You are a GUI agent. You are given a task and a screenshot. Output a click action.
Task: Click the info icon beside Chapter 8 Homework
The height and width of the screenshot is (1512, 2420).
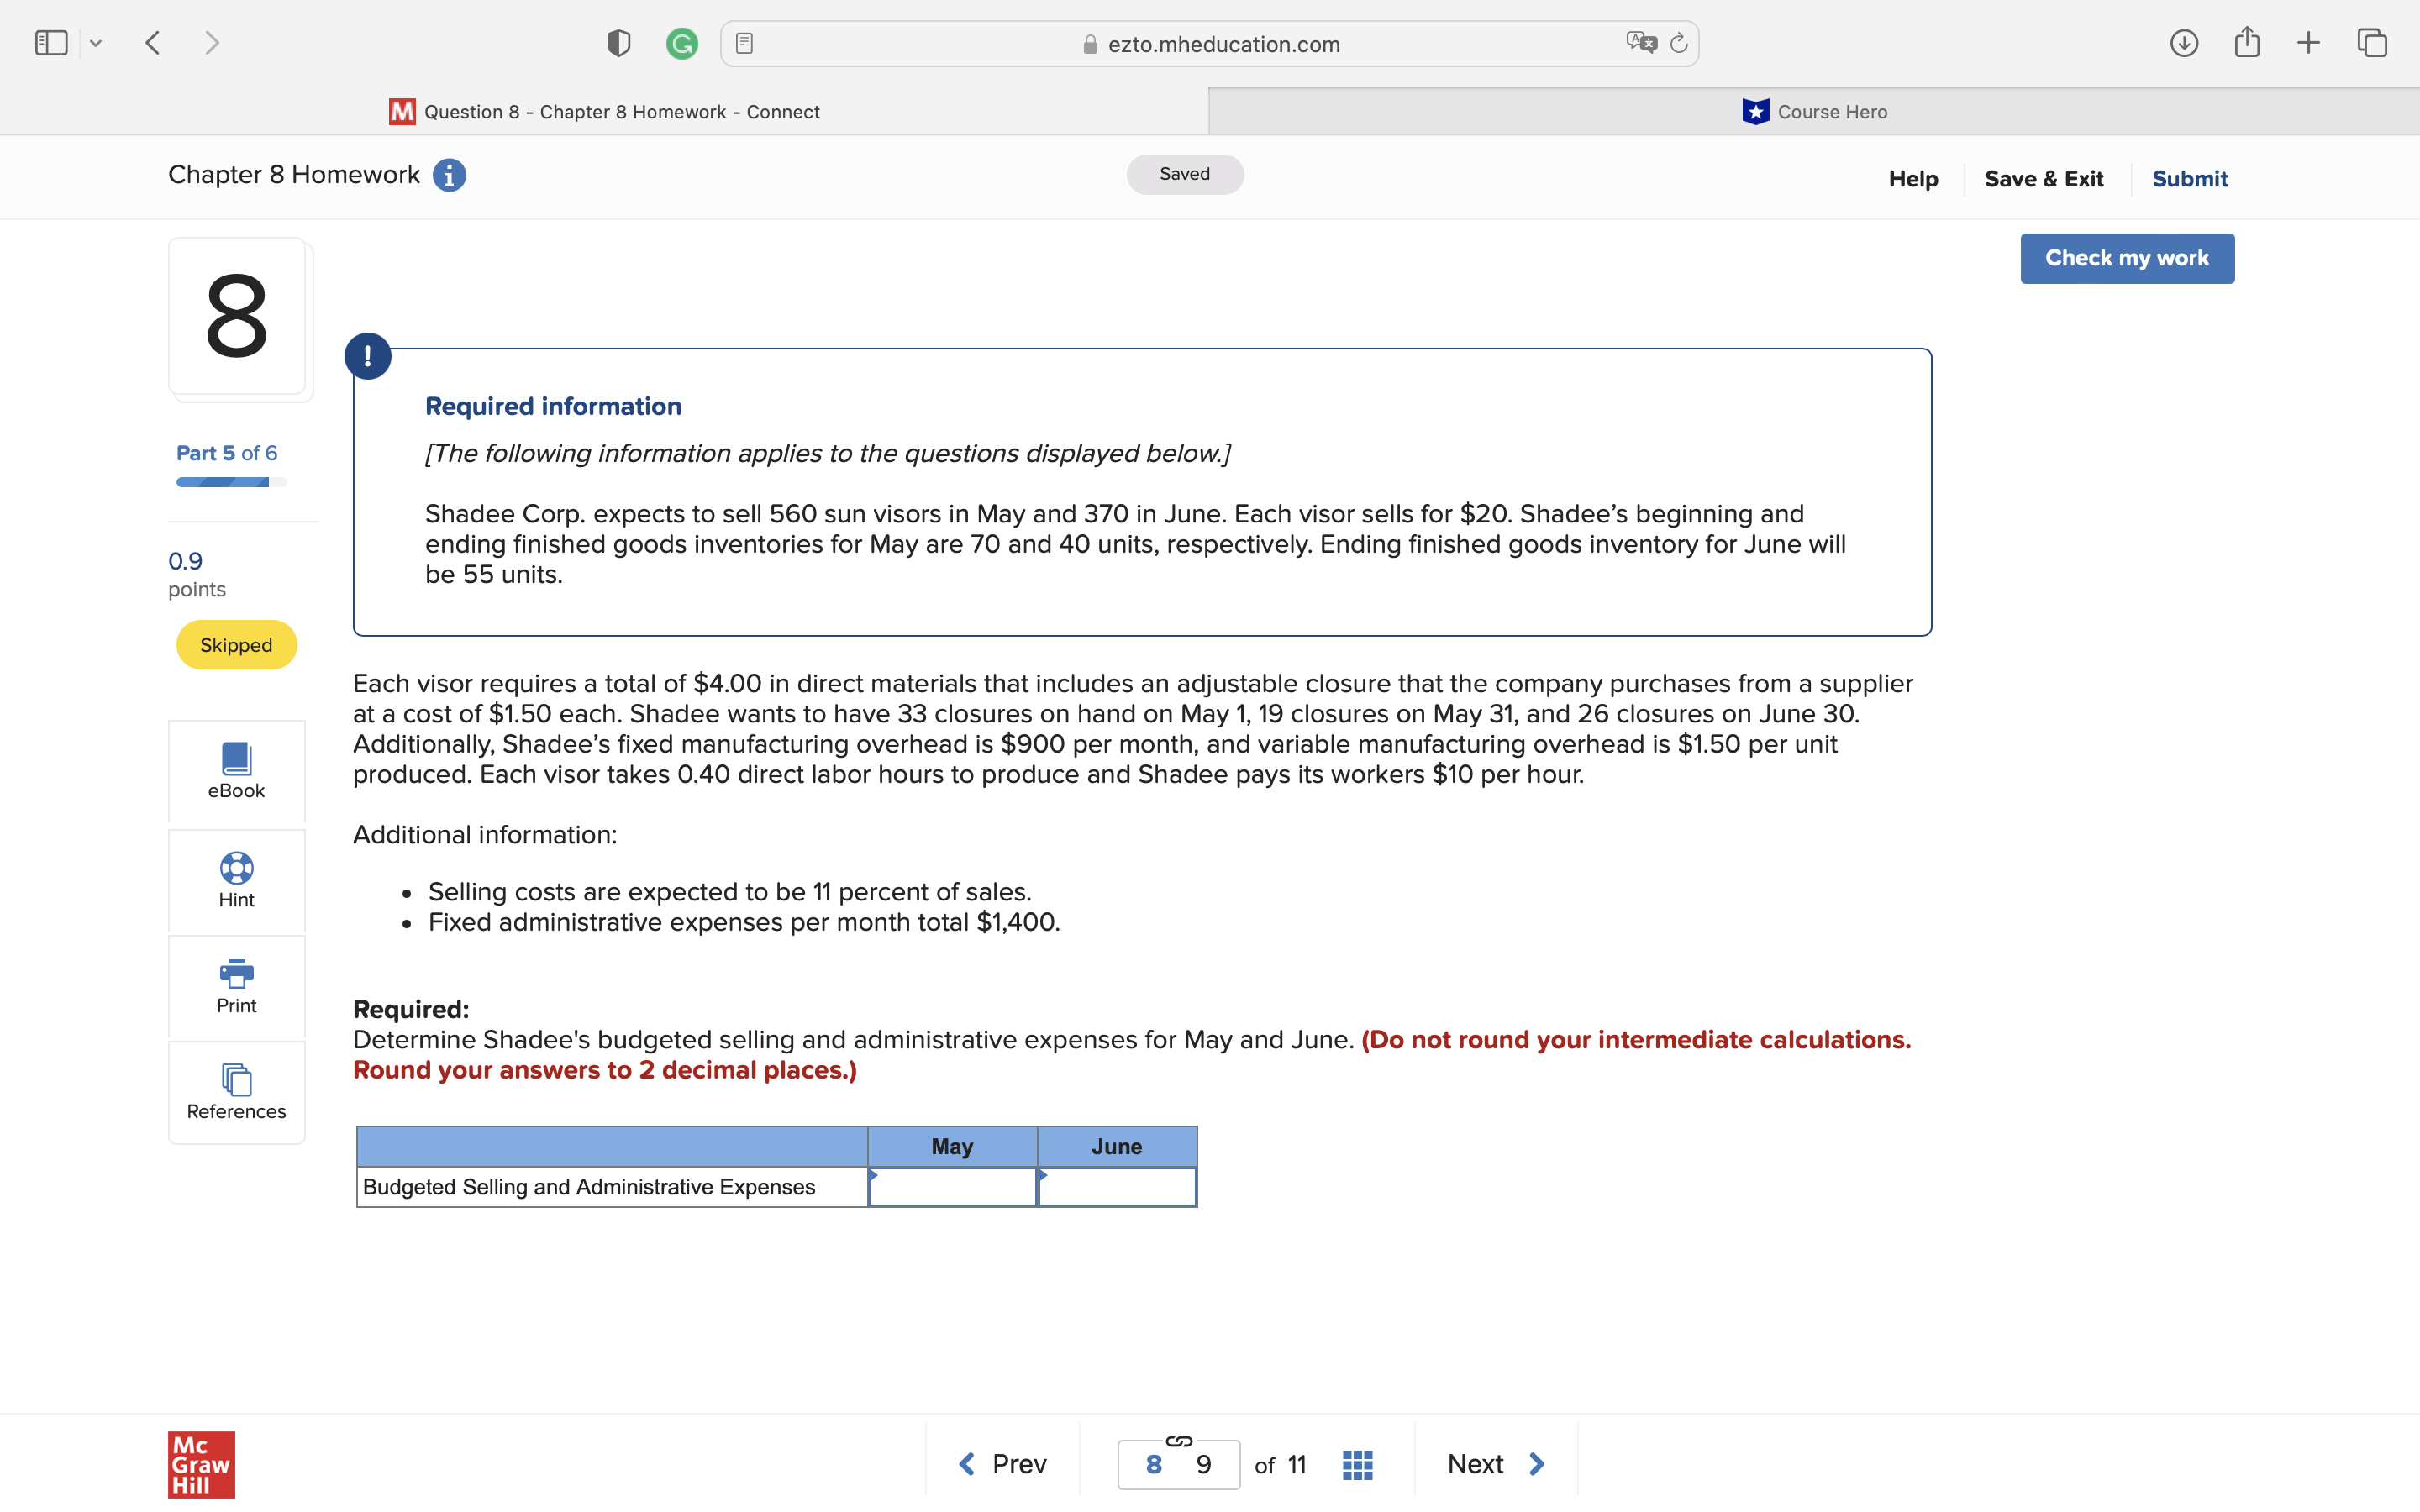[449, 175]
